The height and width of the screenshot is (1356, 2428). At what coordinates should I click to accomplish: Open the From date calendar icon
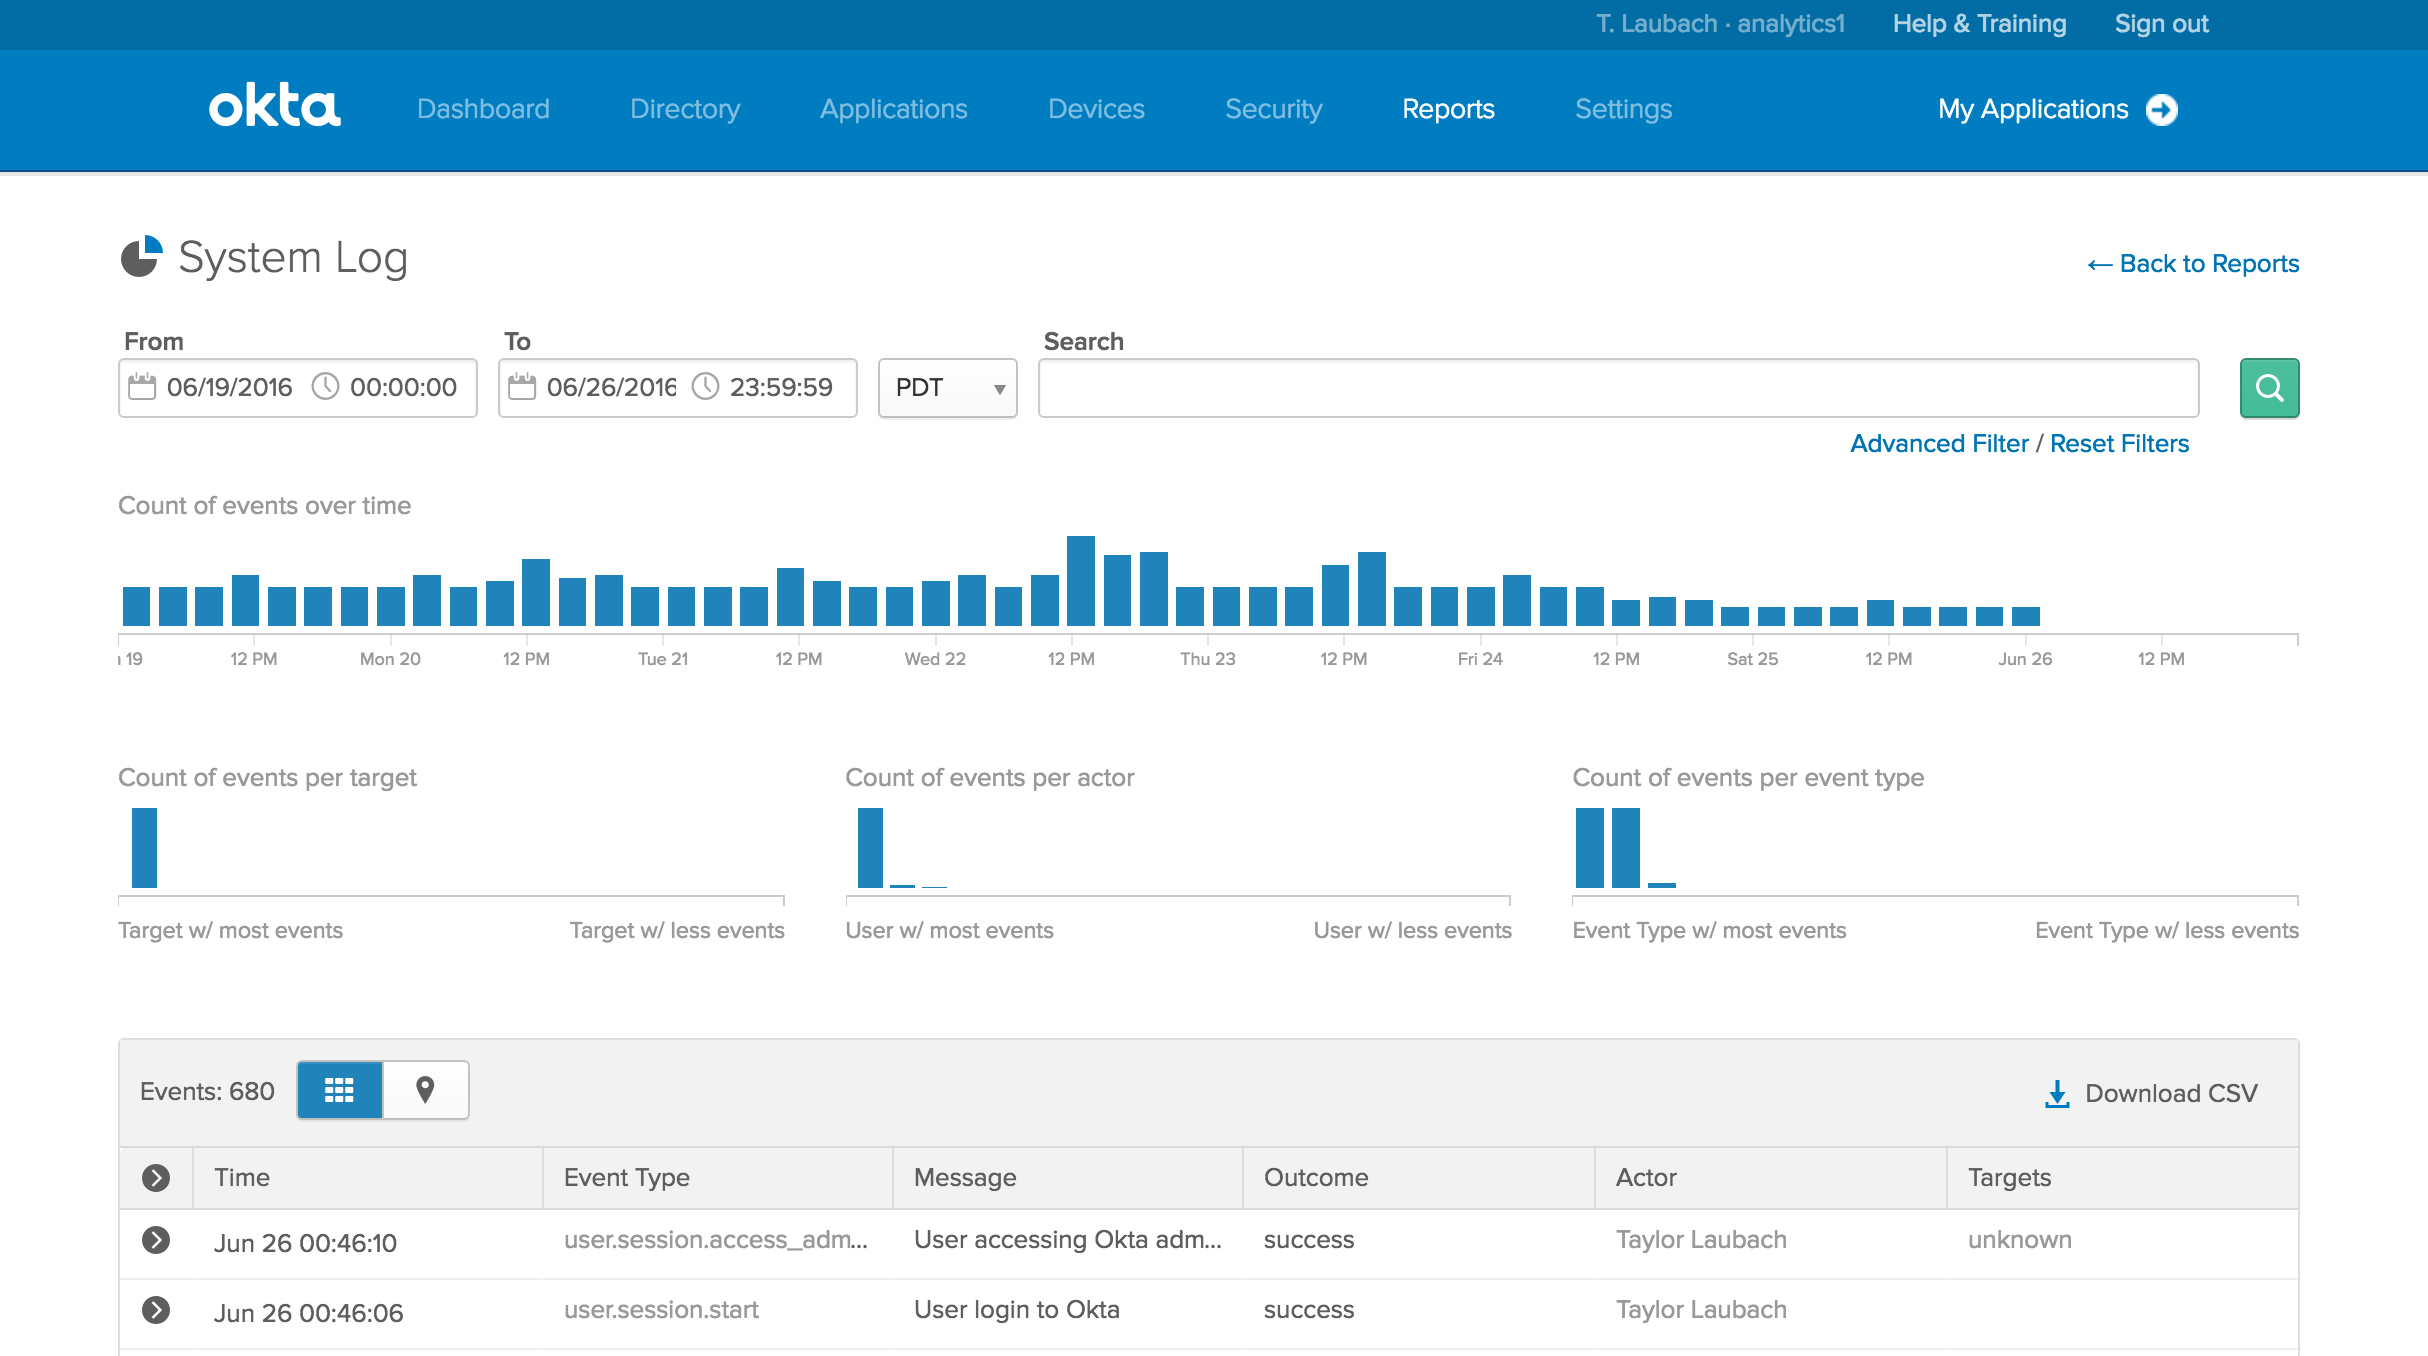coord(142,387)
